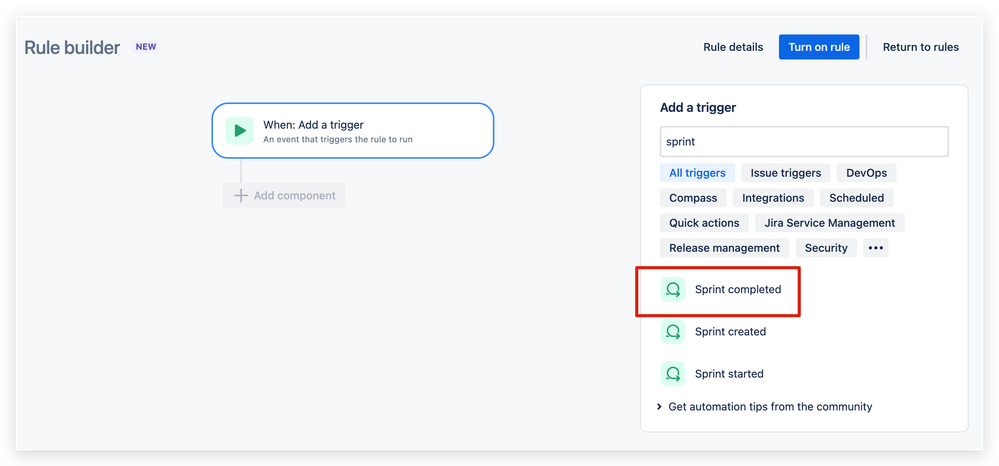
Task: Expand Get automation tips from the community
Action: pos(765,407)
